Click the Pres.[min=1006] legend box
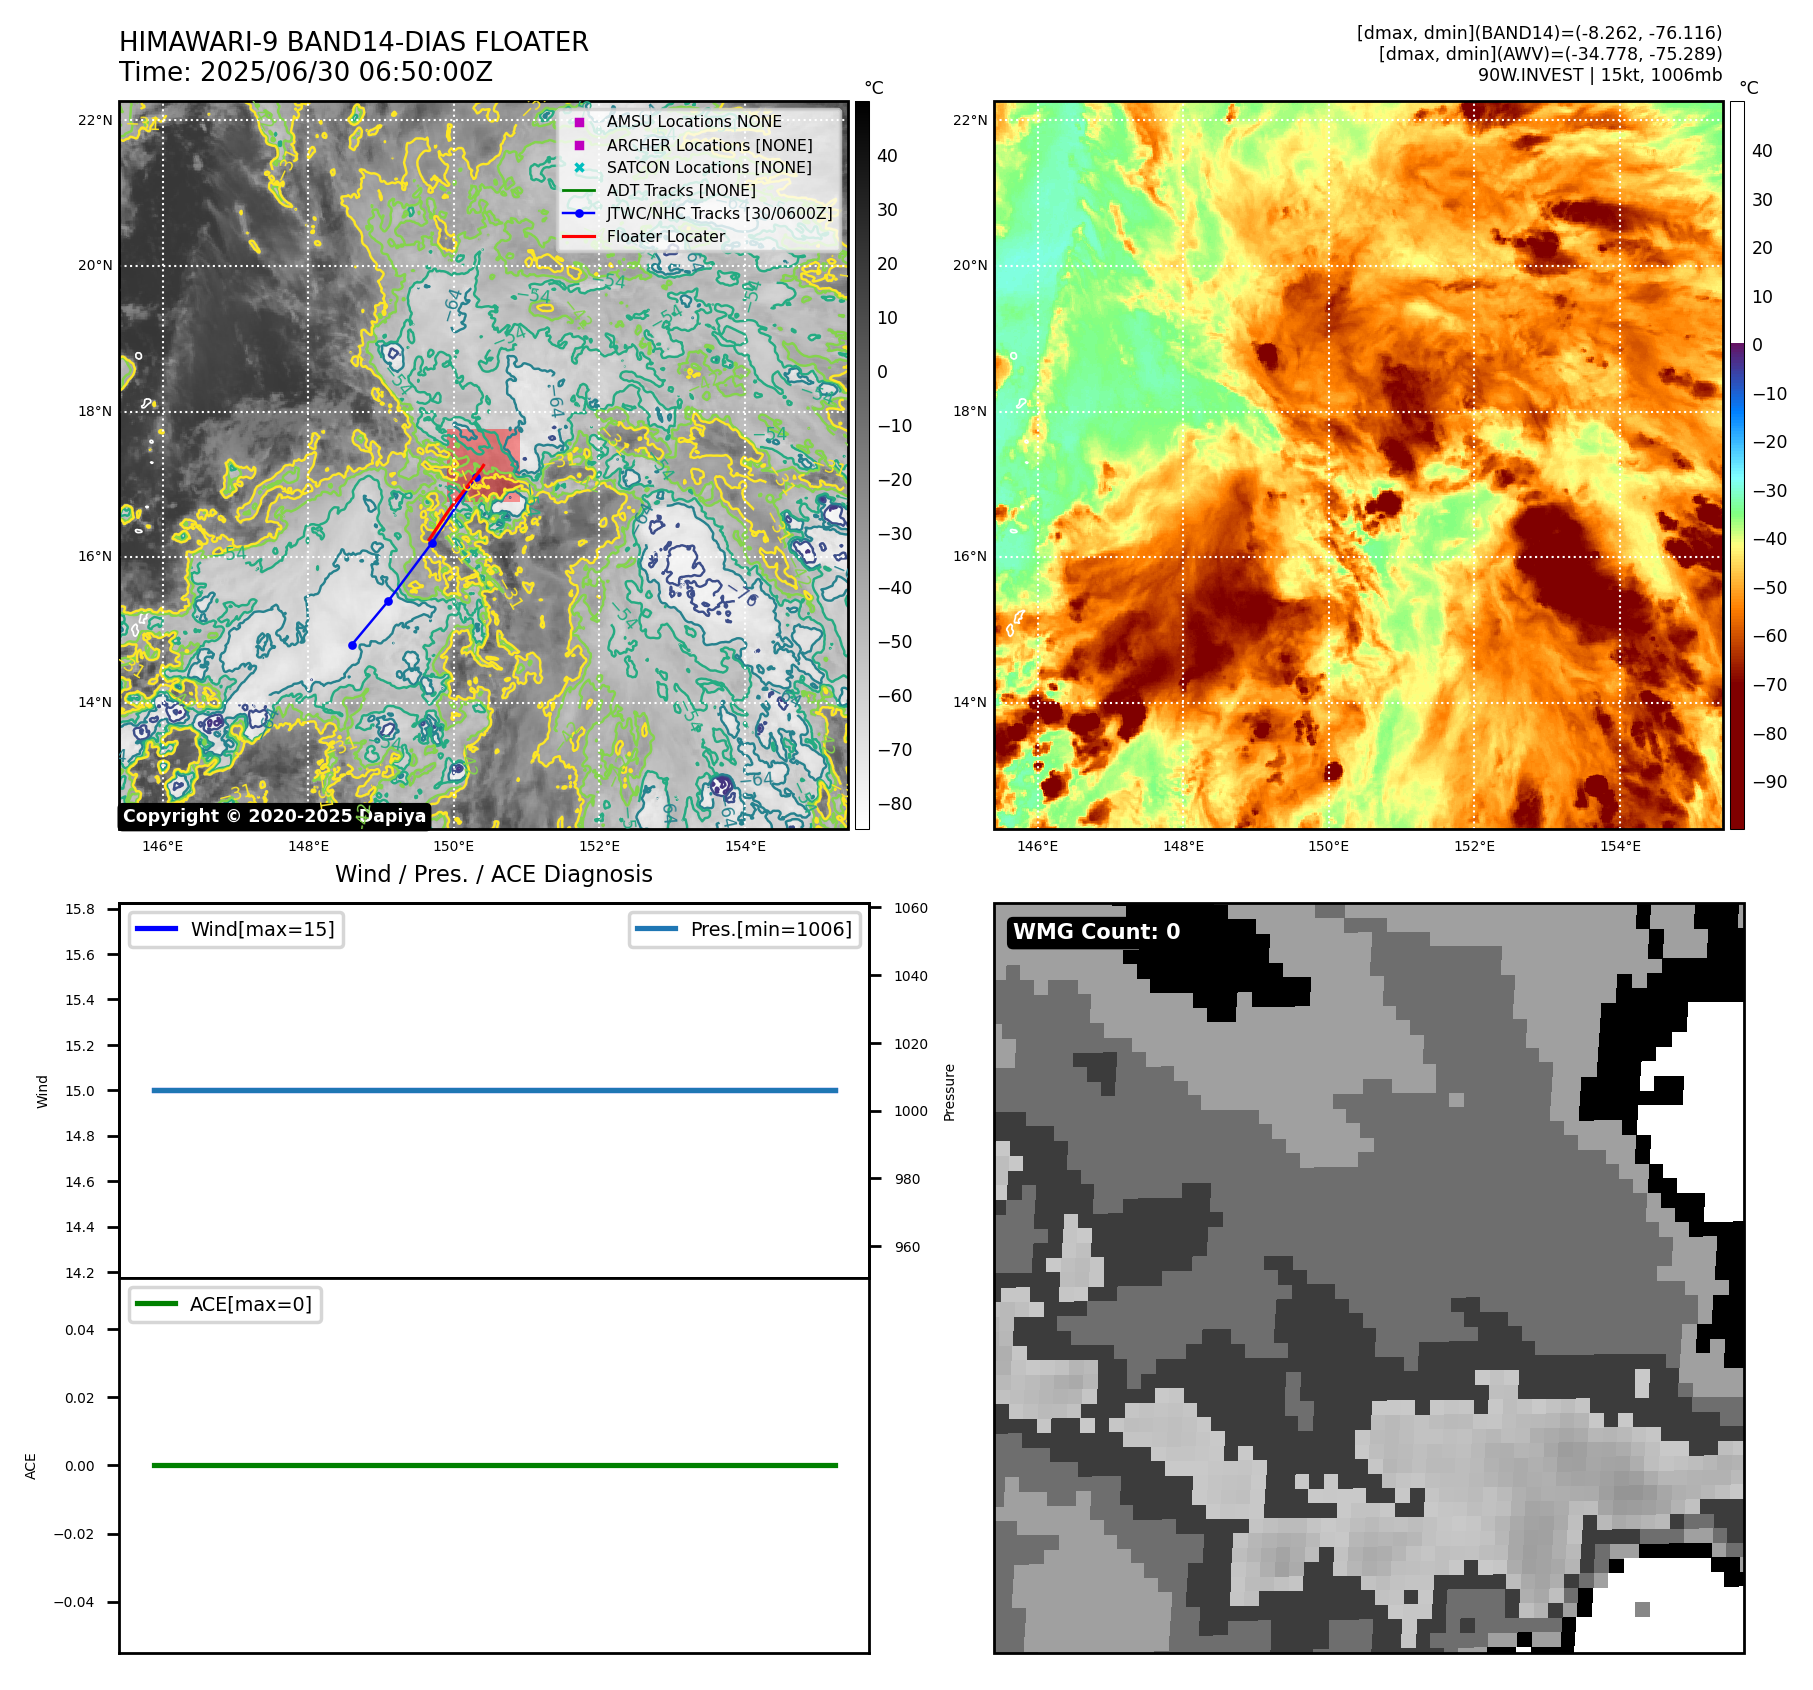The height and width of the screenshot is (1690, 1813). coord(745,929)
